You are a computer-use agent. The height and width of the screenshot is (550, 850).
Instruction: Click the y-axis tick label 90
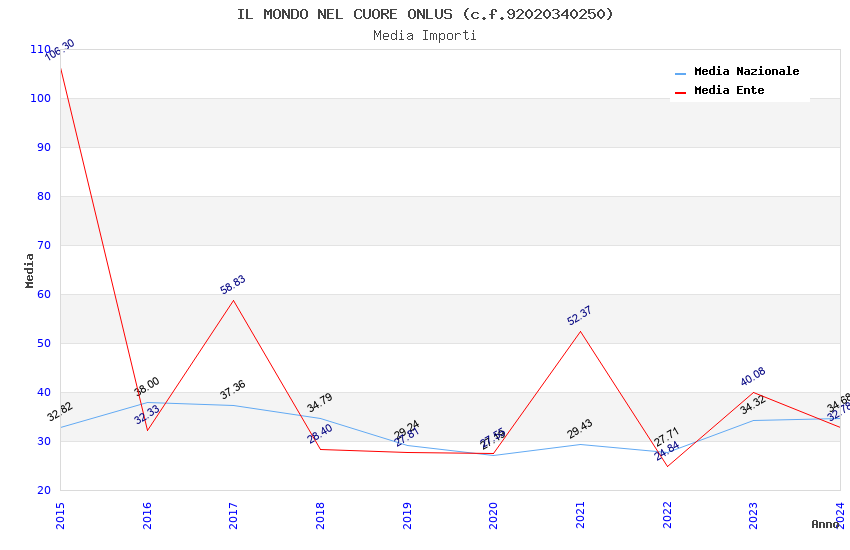(x=44, y=147)
